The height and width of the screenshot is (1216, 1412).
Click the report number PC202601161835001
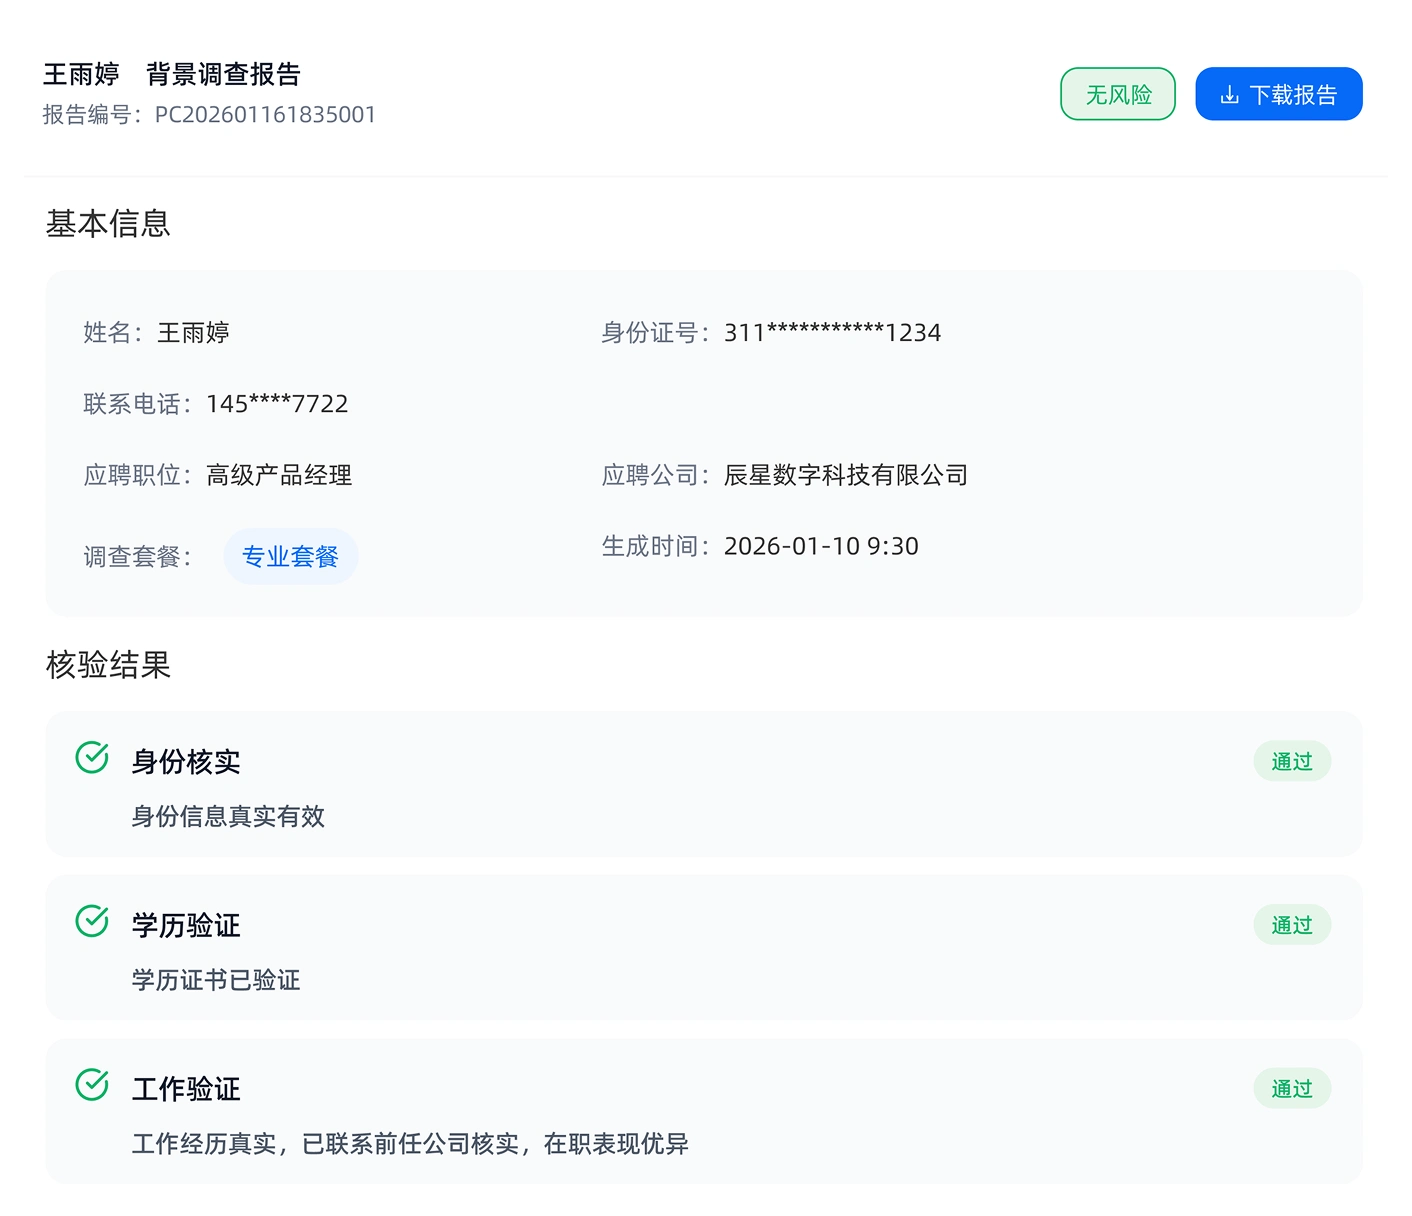(x=265, y=115)
